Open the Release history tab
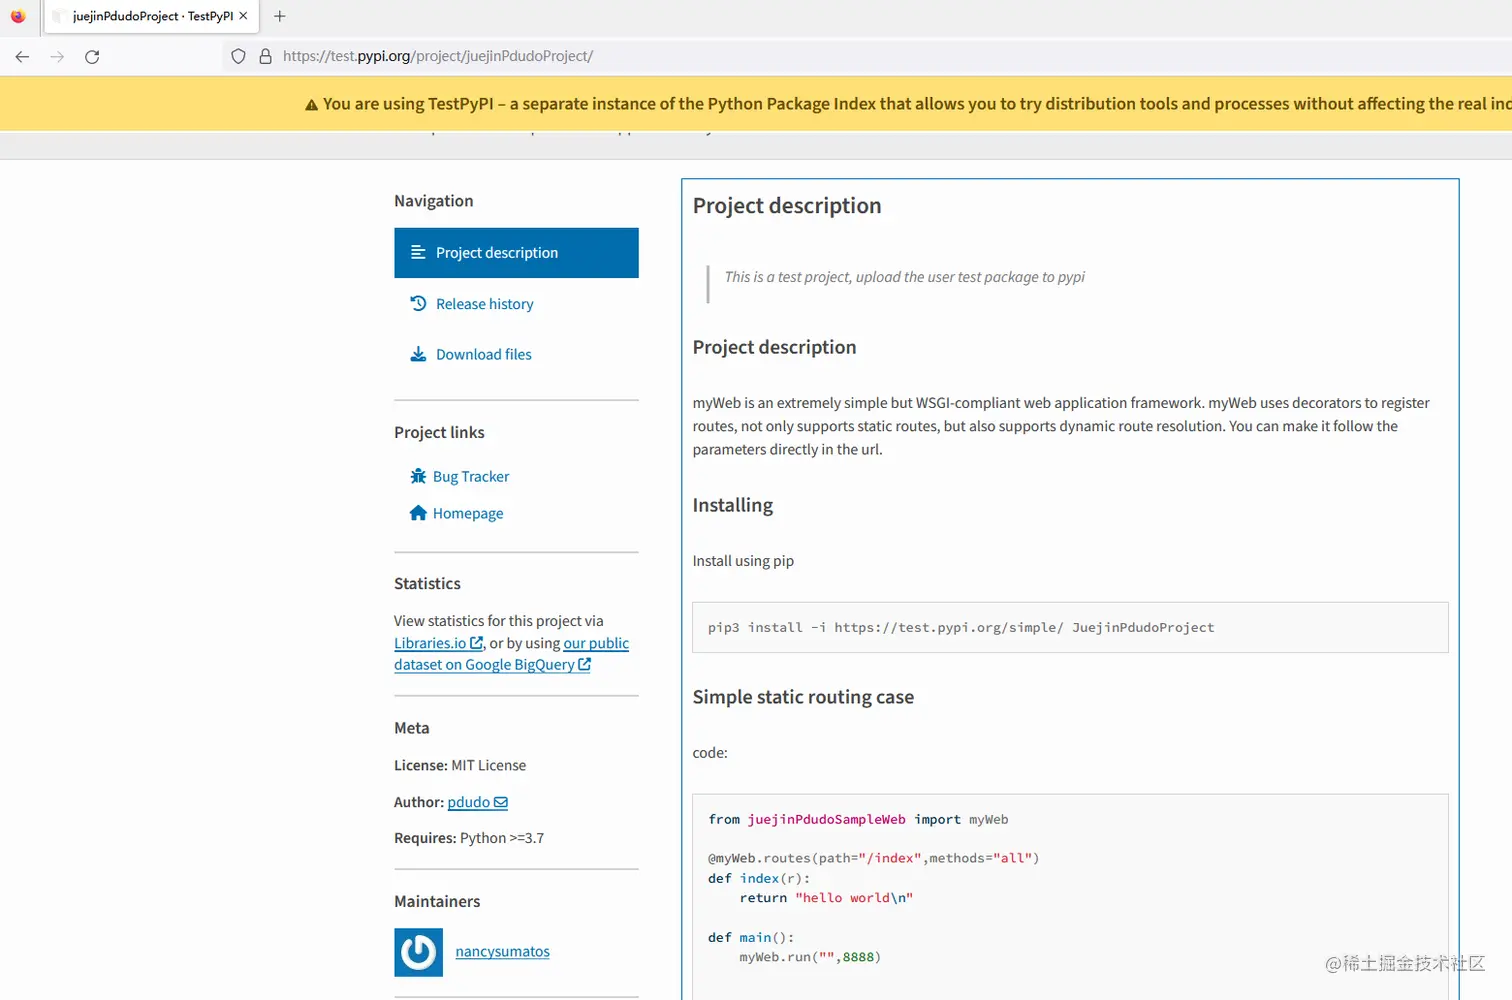1512x1000 pixels. 484,304
